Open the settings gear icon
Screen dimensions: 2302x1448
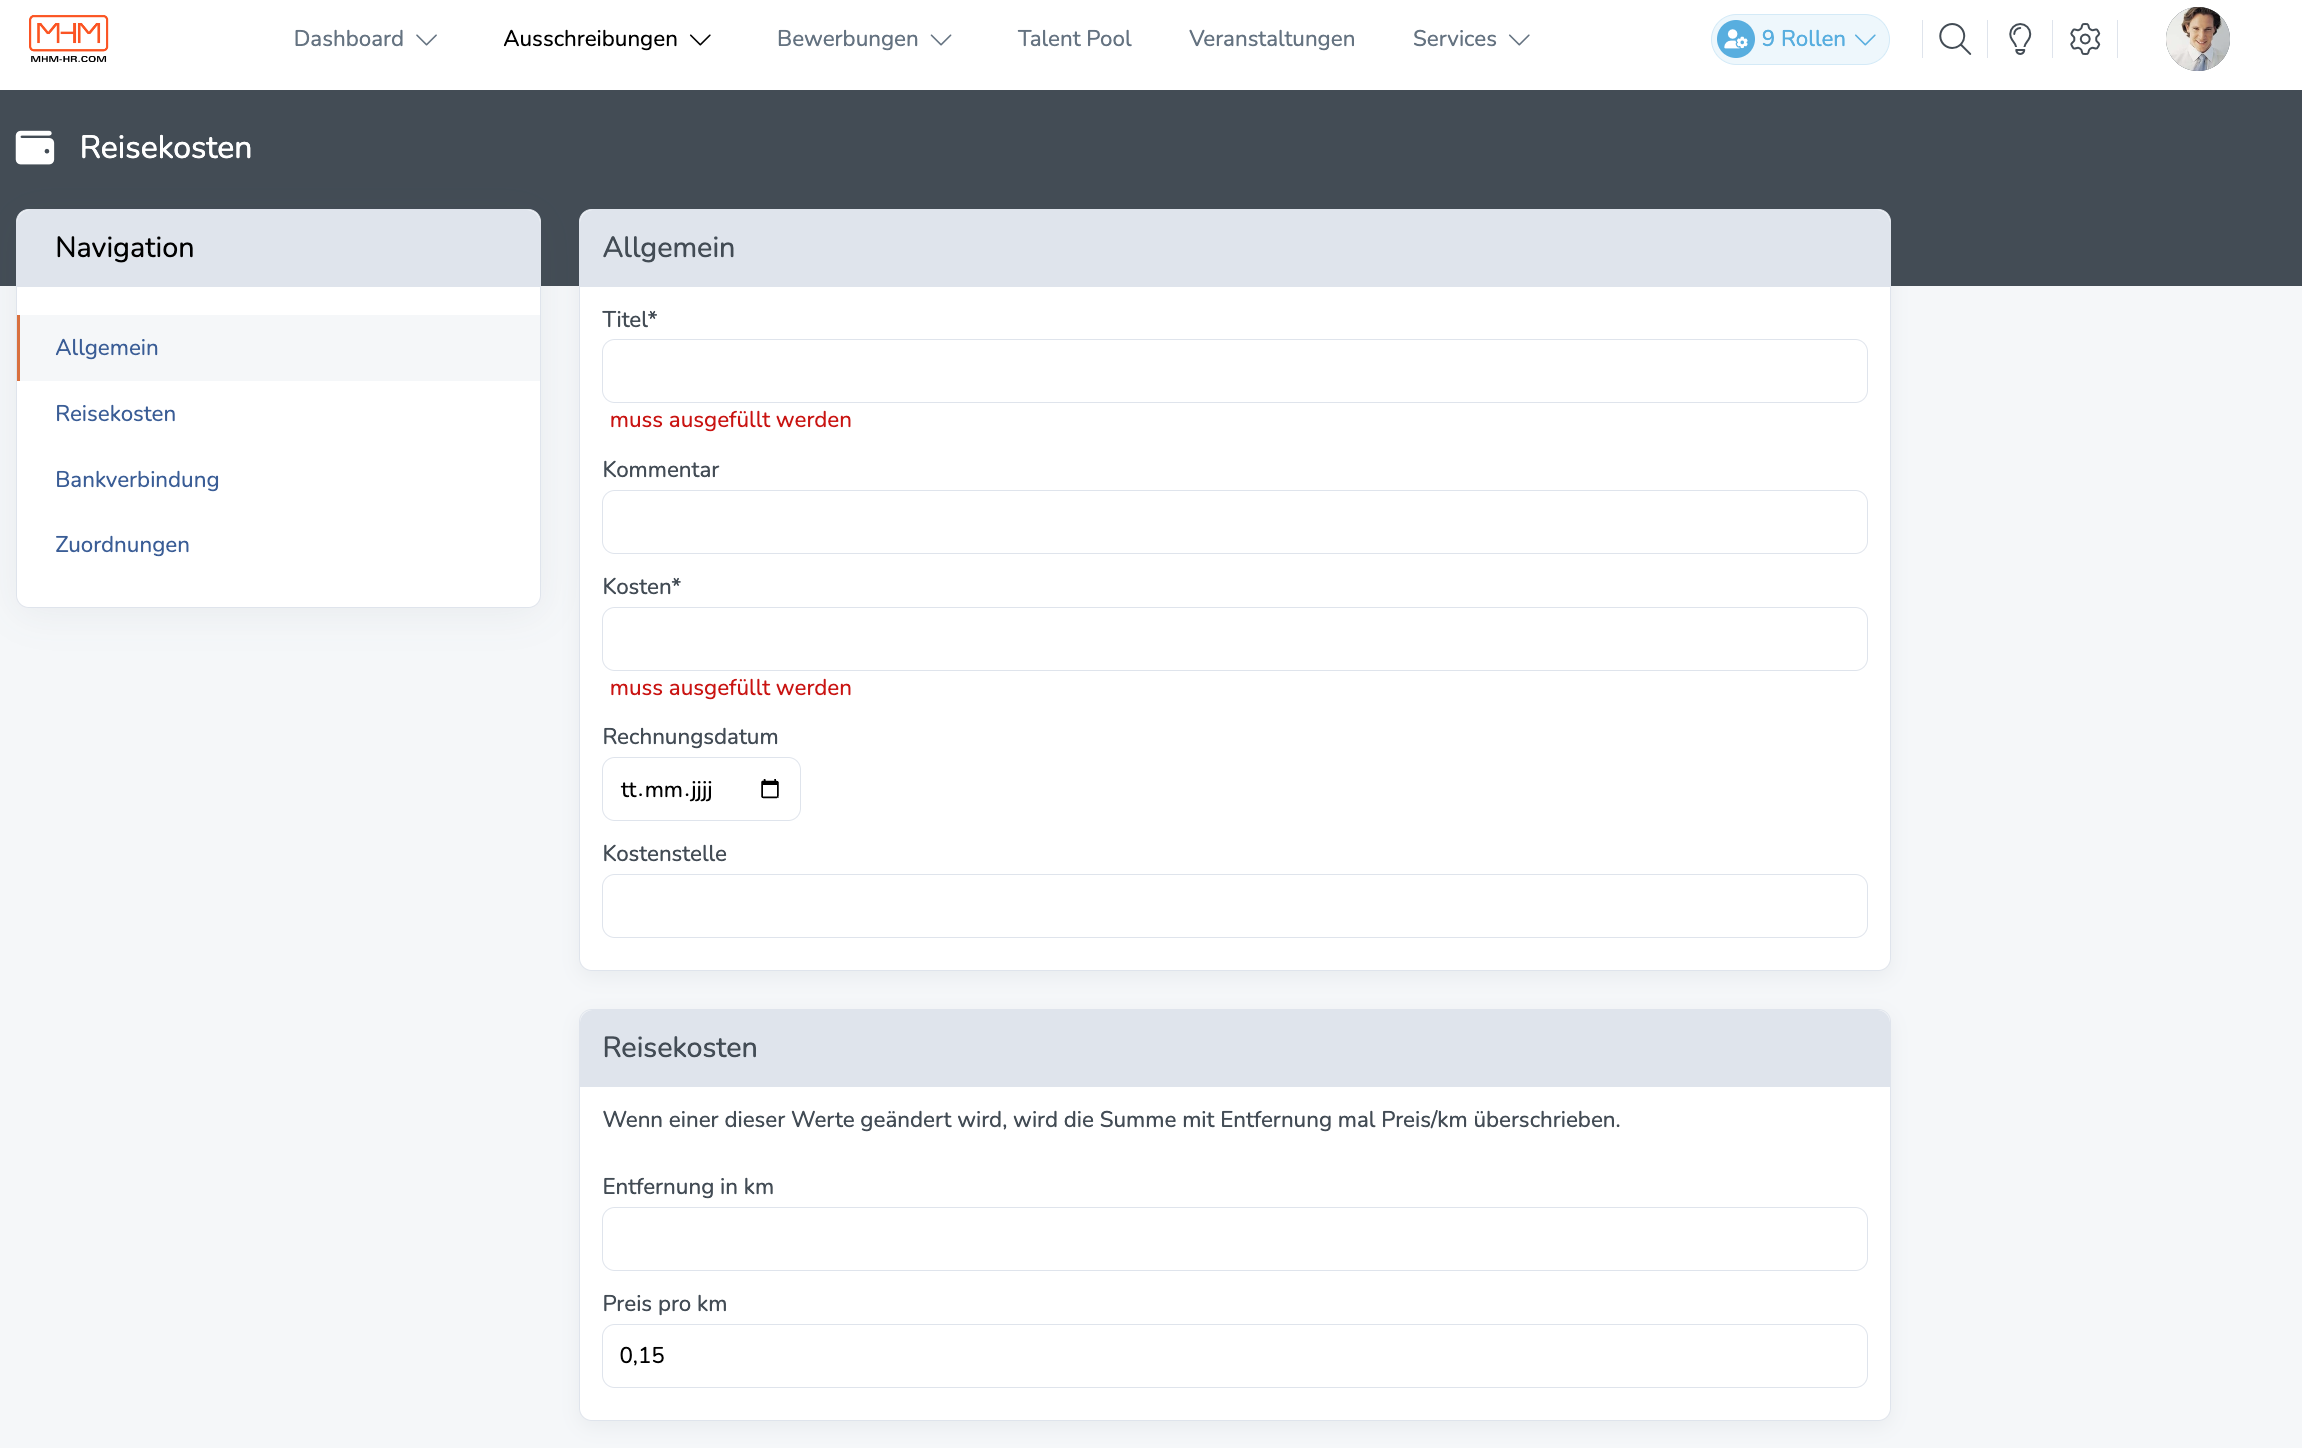tap(2085, 39)
